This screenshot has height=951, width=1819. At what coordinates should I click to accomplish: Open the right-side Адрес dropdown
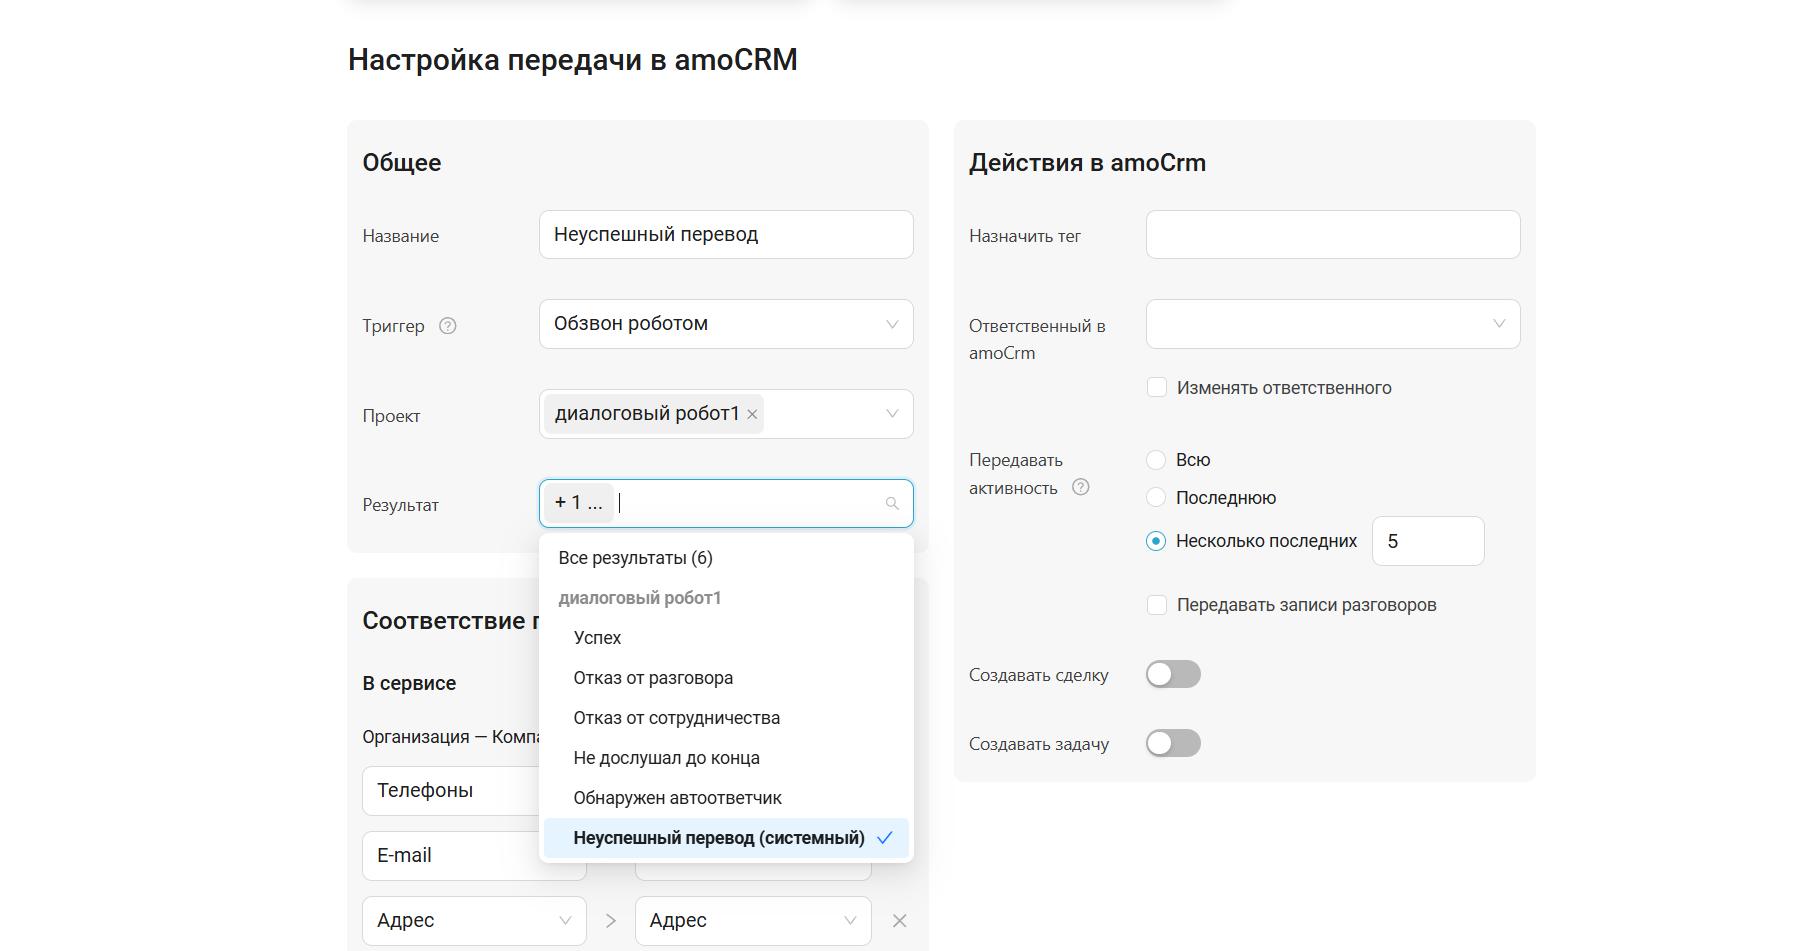tap(752, 921)
